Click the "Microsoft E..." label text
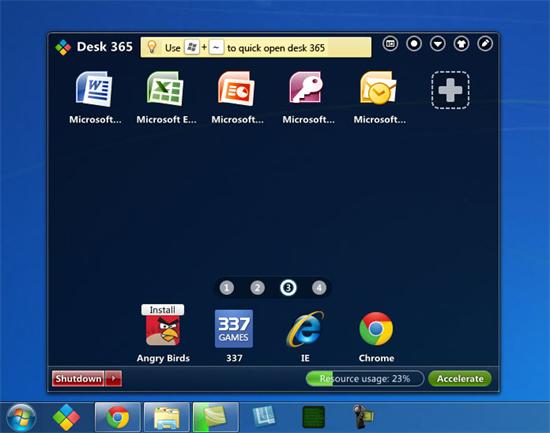 (x=166, y=120)
